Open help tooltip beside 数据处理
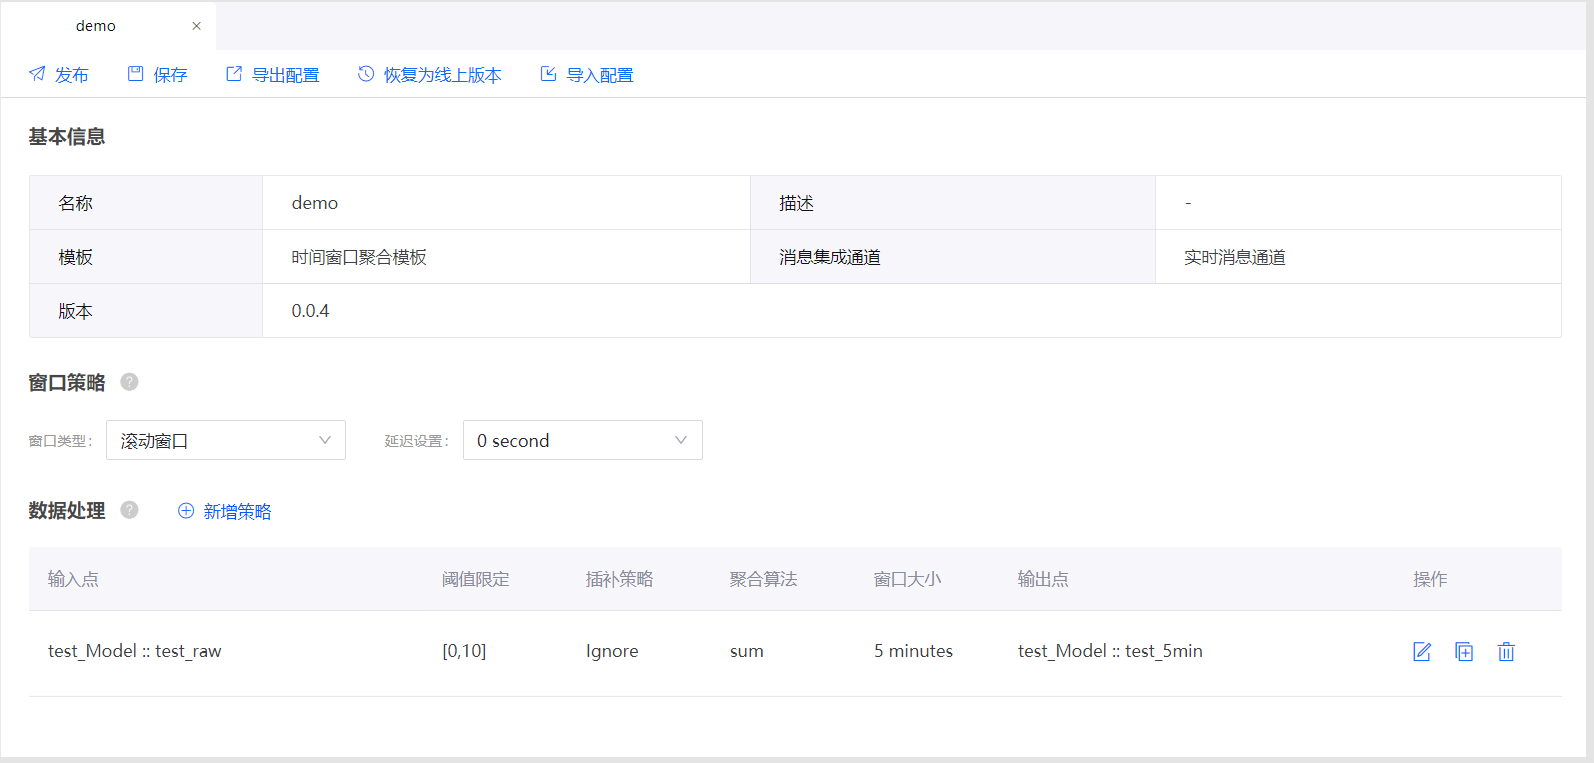 129,510
